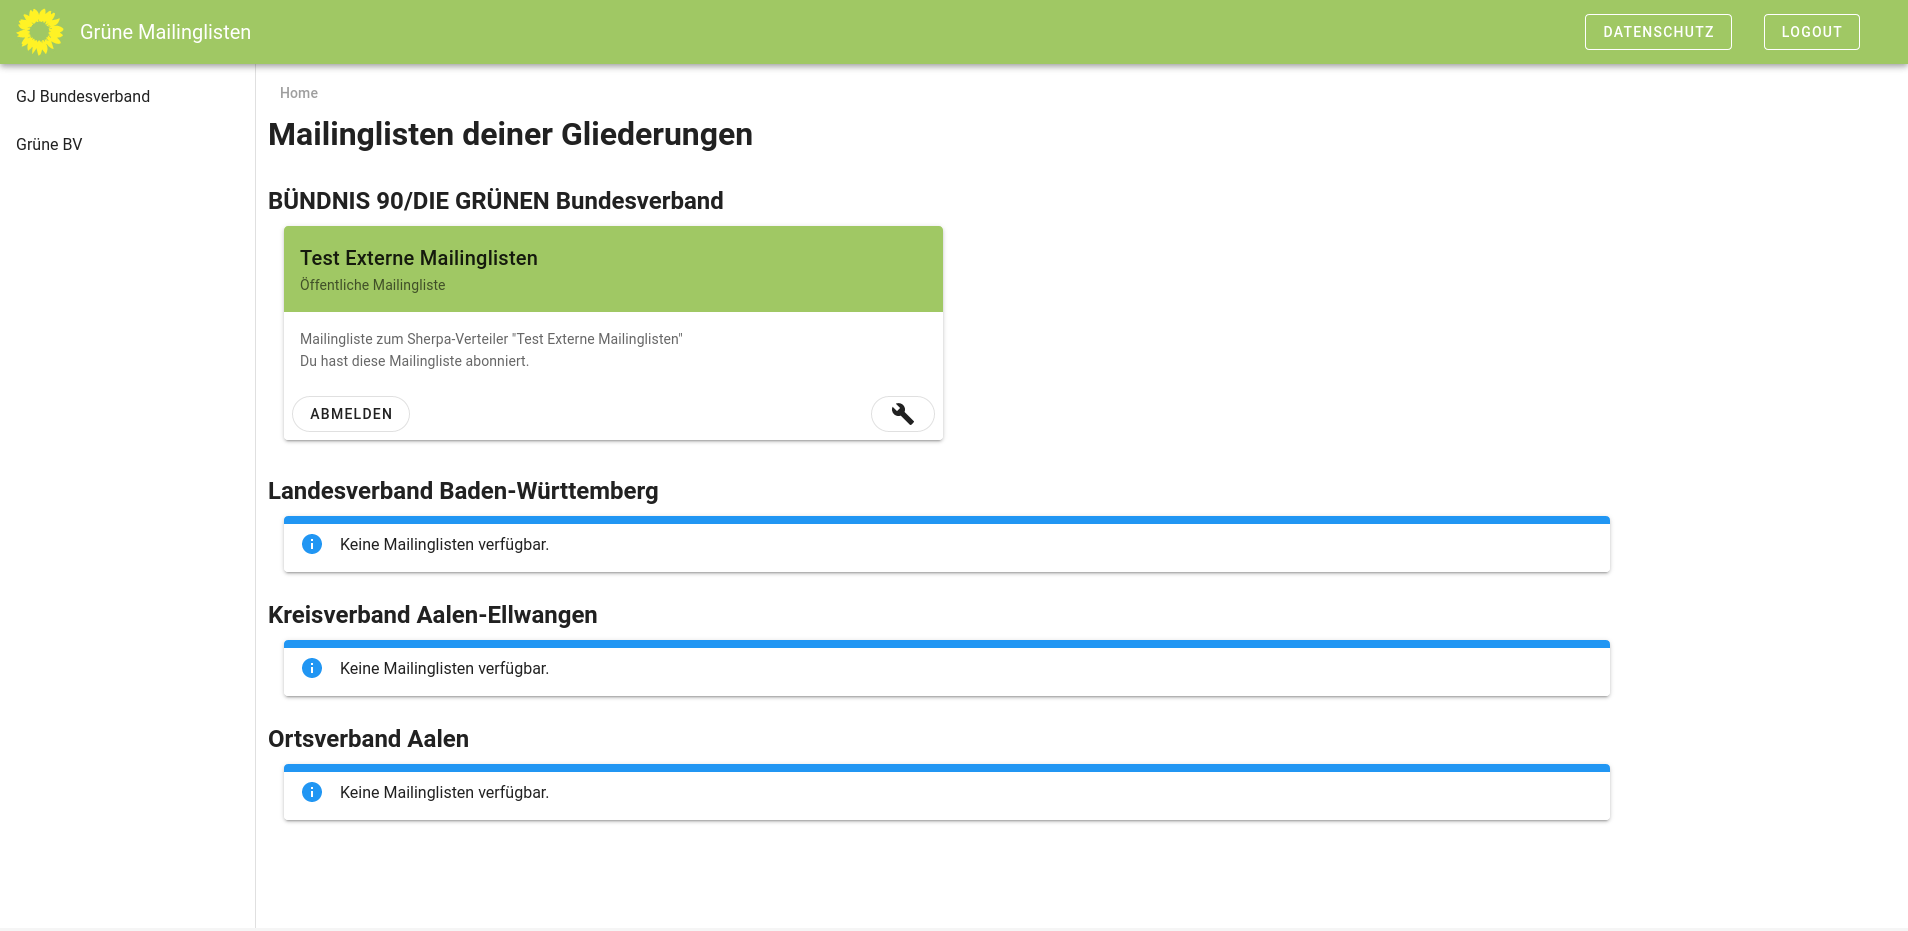
Task: Click 'BÜNDNIS 90/DIE GRÜNEN Bundesverband' heading
Action: pyautogui.click(x=496, y=201)
